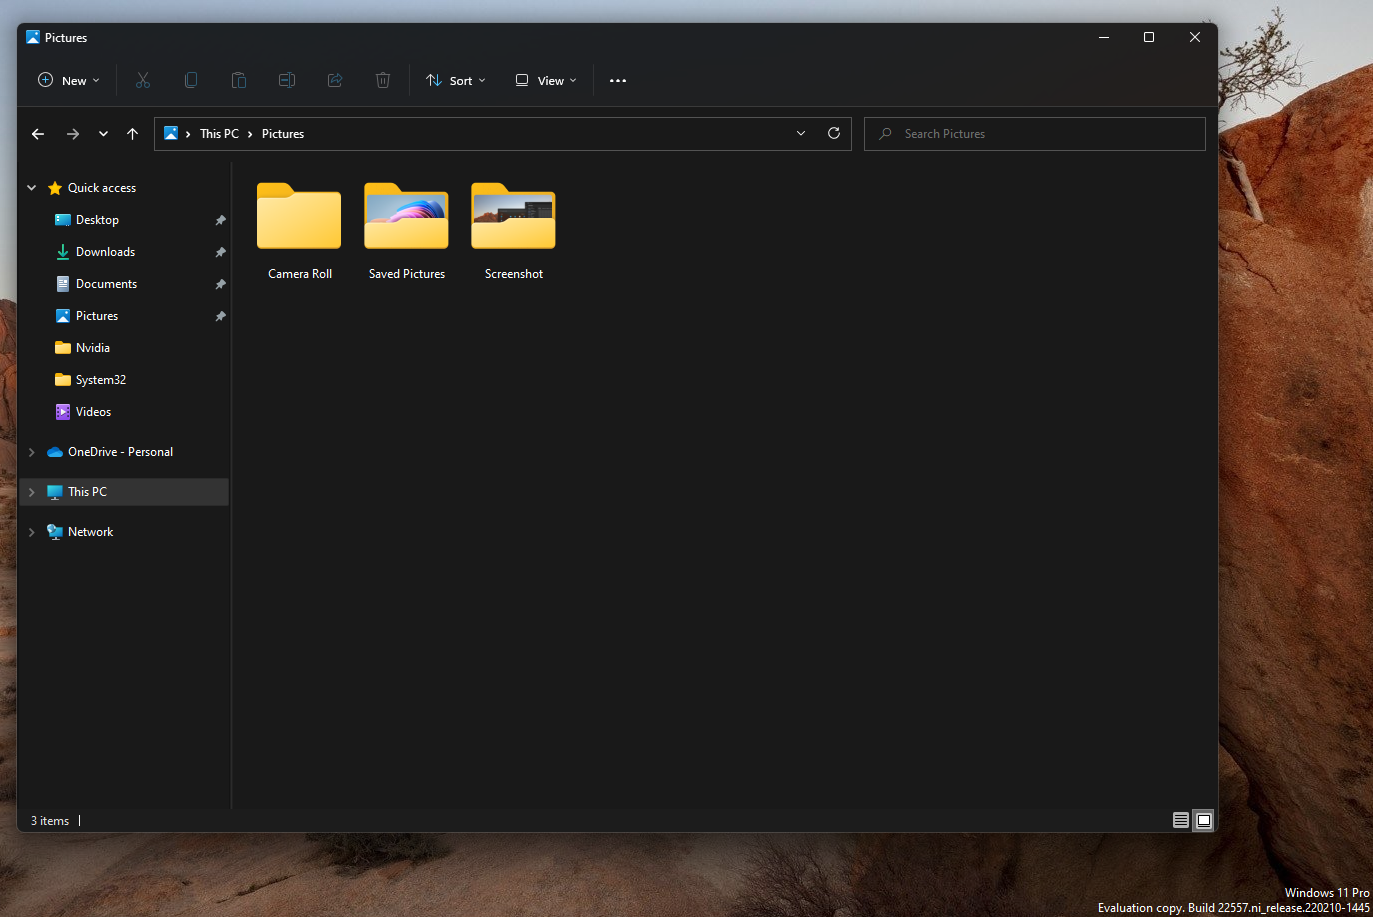
Task: Expand the This PC tree node
Action: coord(32,492)
